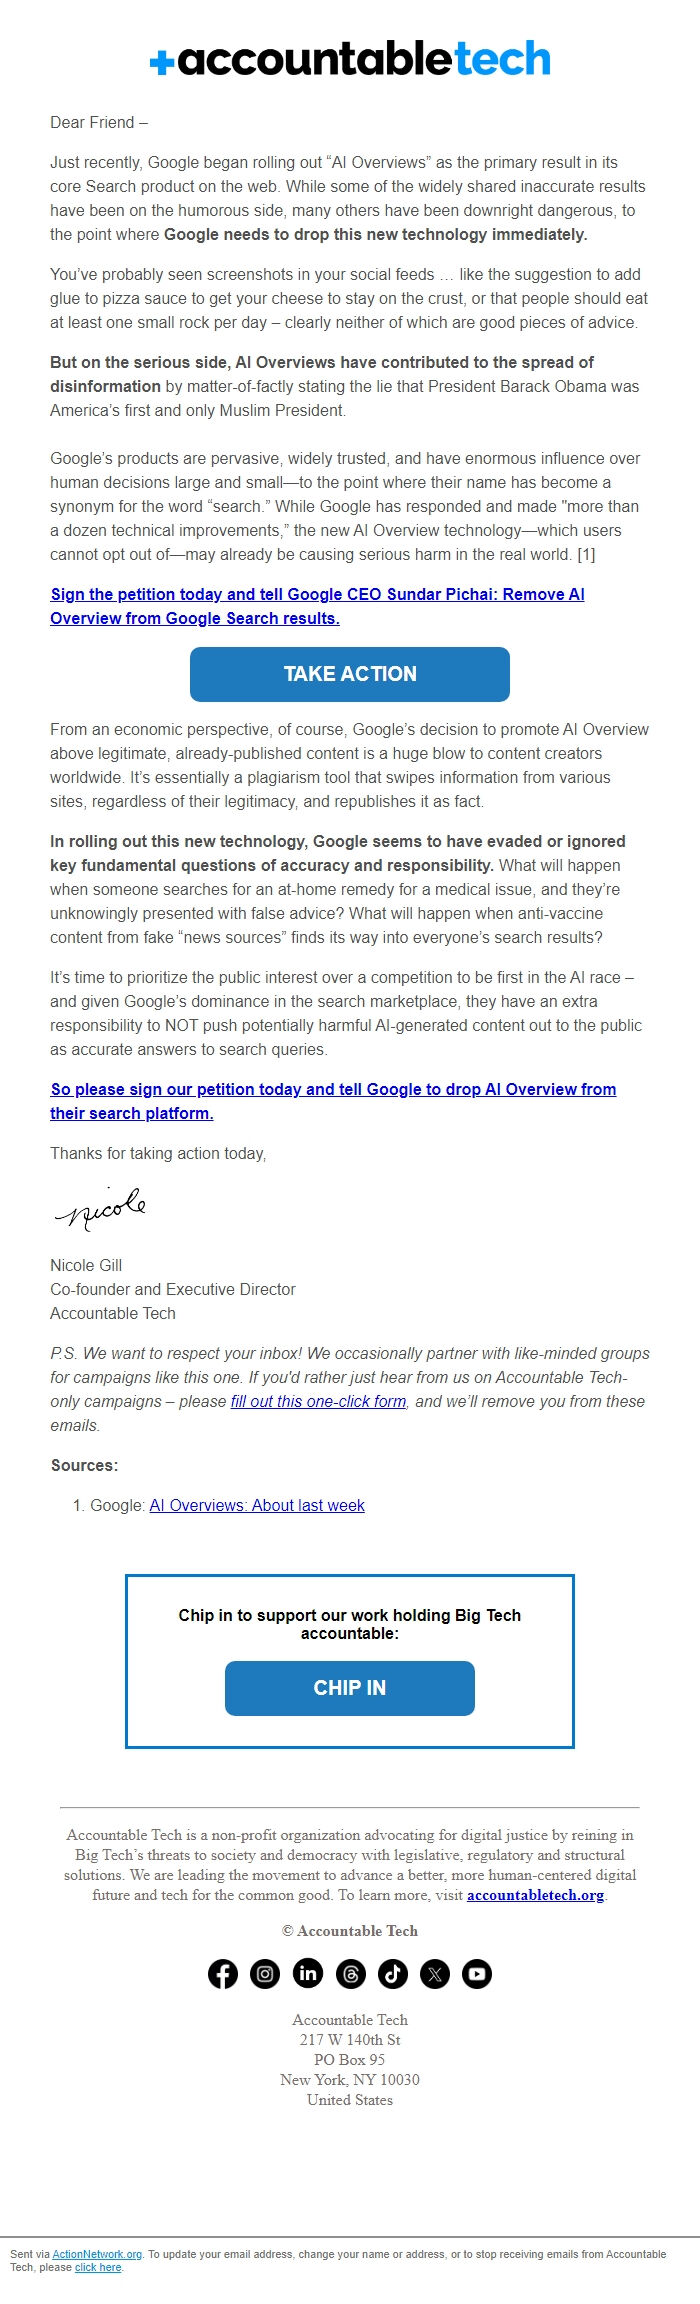Select Nicole Gill's signature image
700x2304 pixels.
[100, 1211]
